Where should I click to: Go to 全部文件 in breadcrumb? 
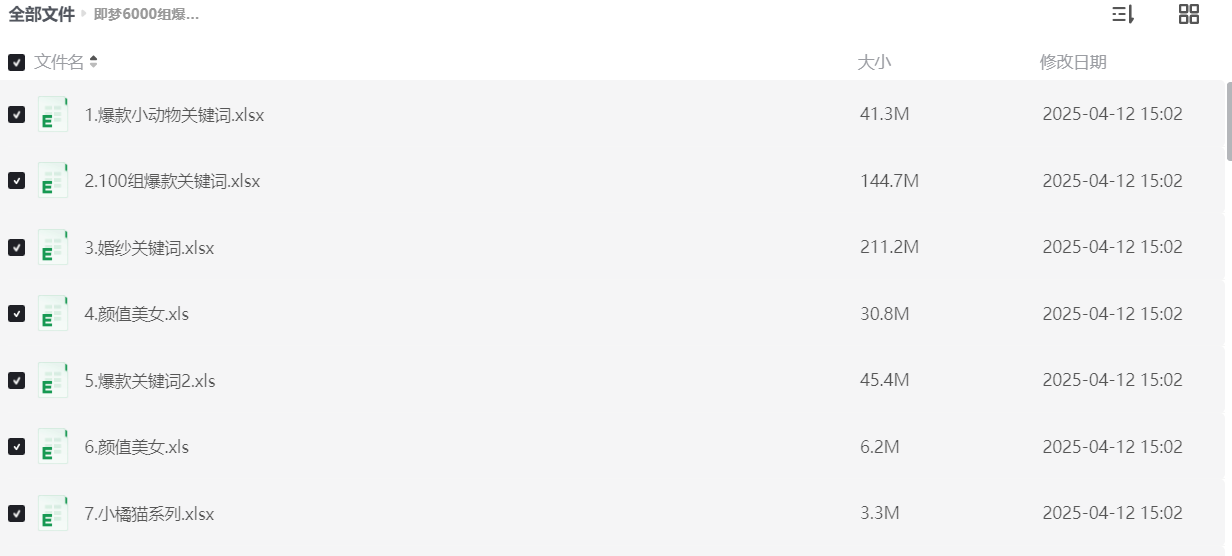click(41, 14)
